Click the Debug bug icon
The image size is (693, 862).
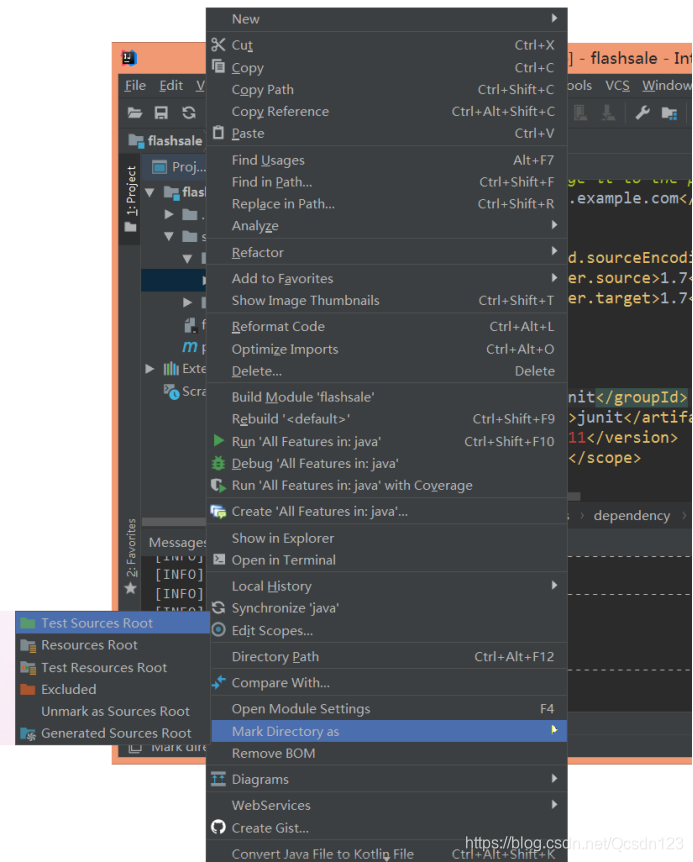218,463
